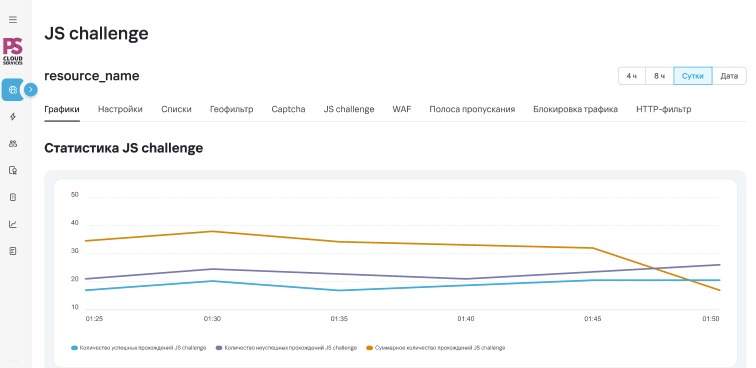The width and height of the screenshot is (756, 368).
Task: Go to the Геофильтр tab
Action: pos(231,109)
